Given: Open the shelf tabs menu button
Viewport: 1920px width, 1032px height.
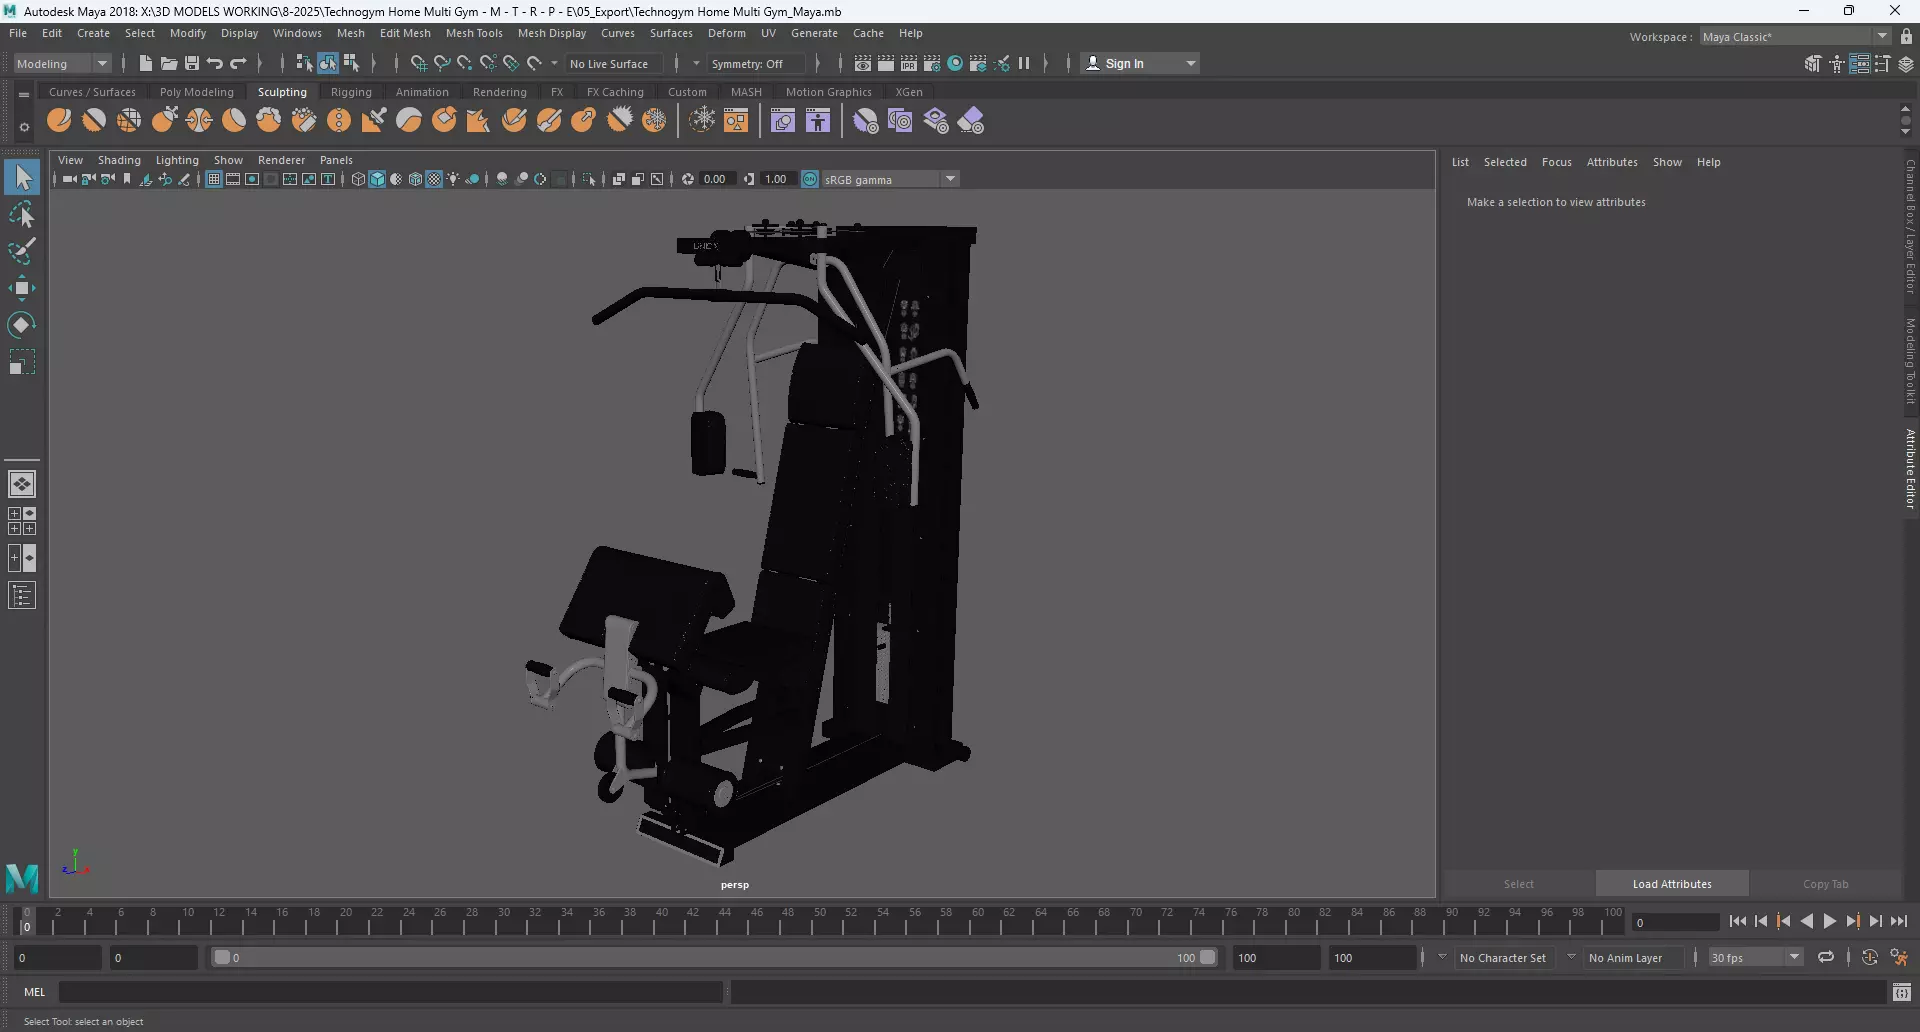Looking at the screenshot, I should (24, 94).
